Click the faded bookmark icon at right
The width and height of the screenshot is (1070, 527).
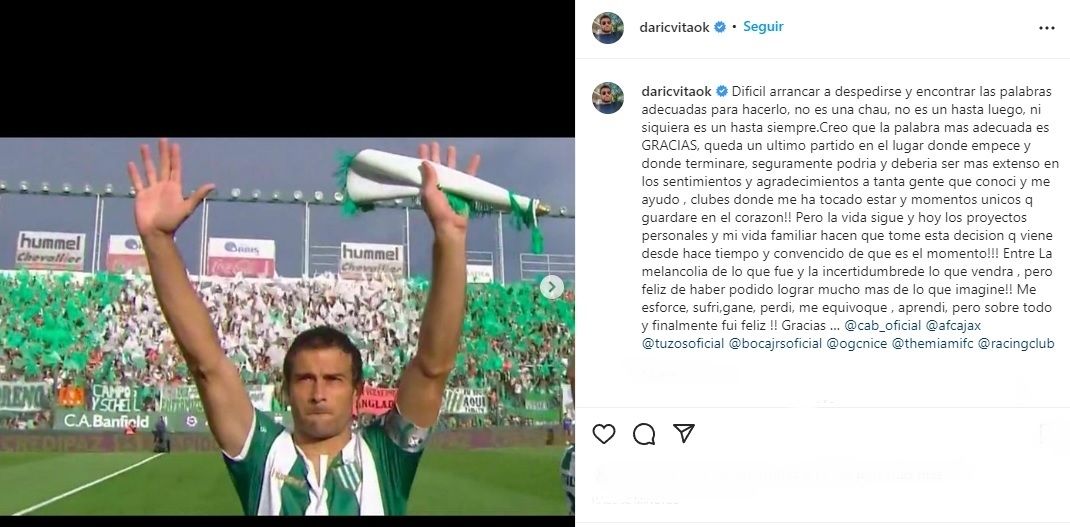pos(1045,433)
